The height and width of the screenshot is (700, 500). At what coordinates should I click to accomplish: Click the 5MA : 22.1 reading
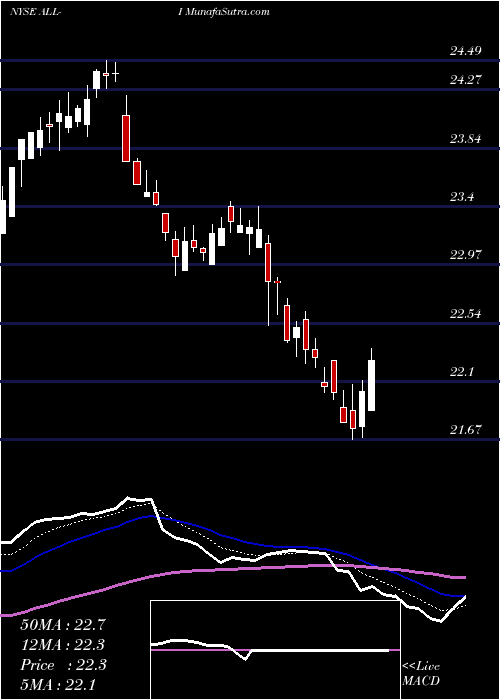point(58,684)
